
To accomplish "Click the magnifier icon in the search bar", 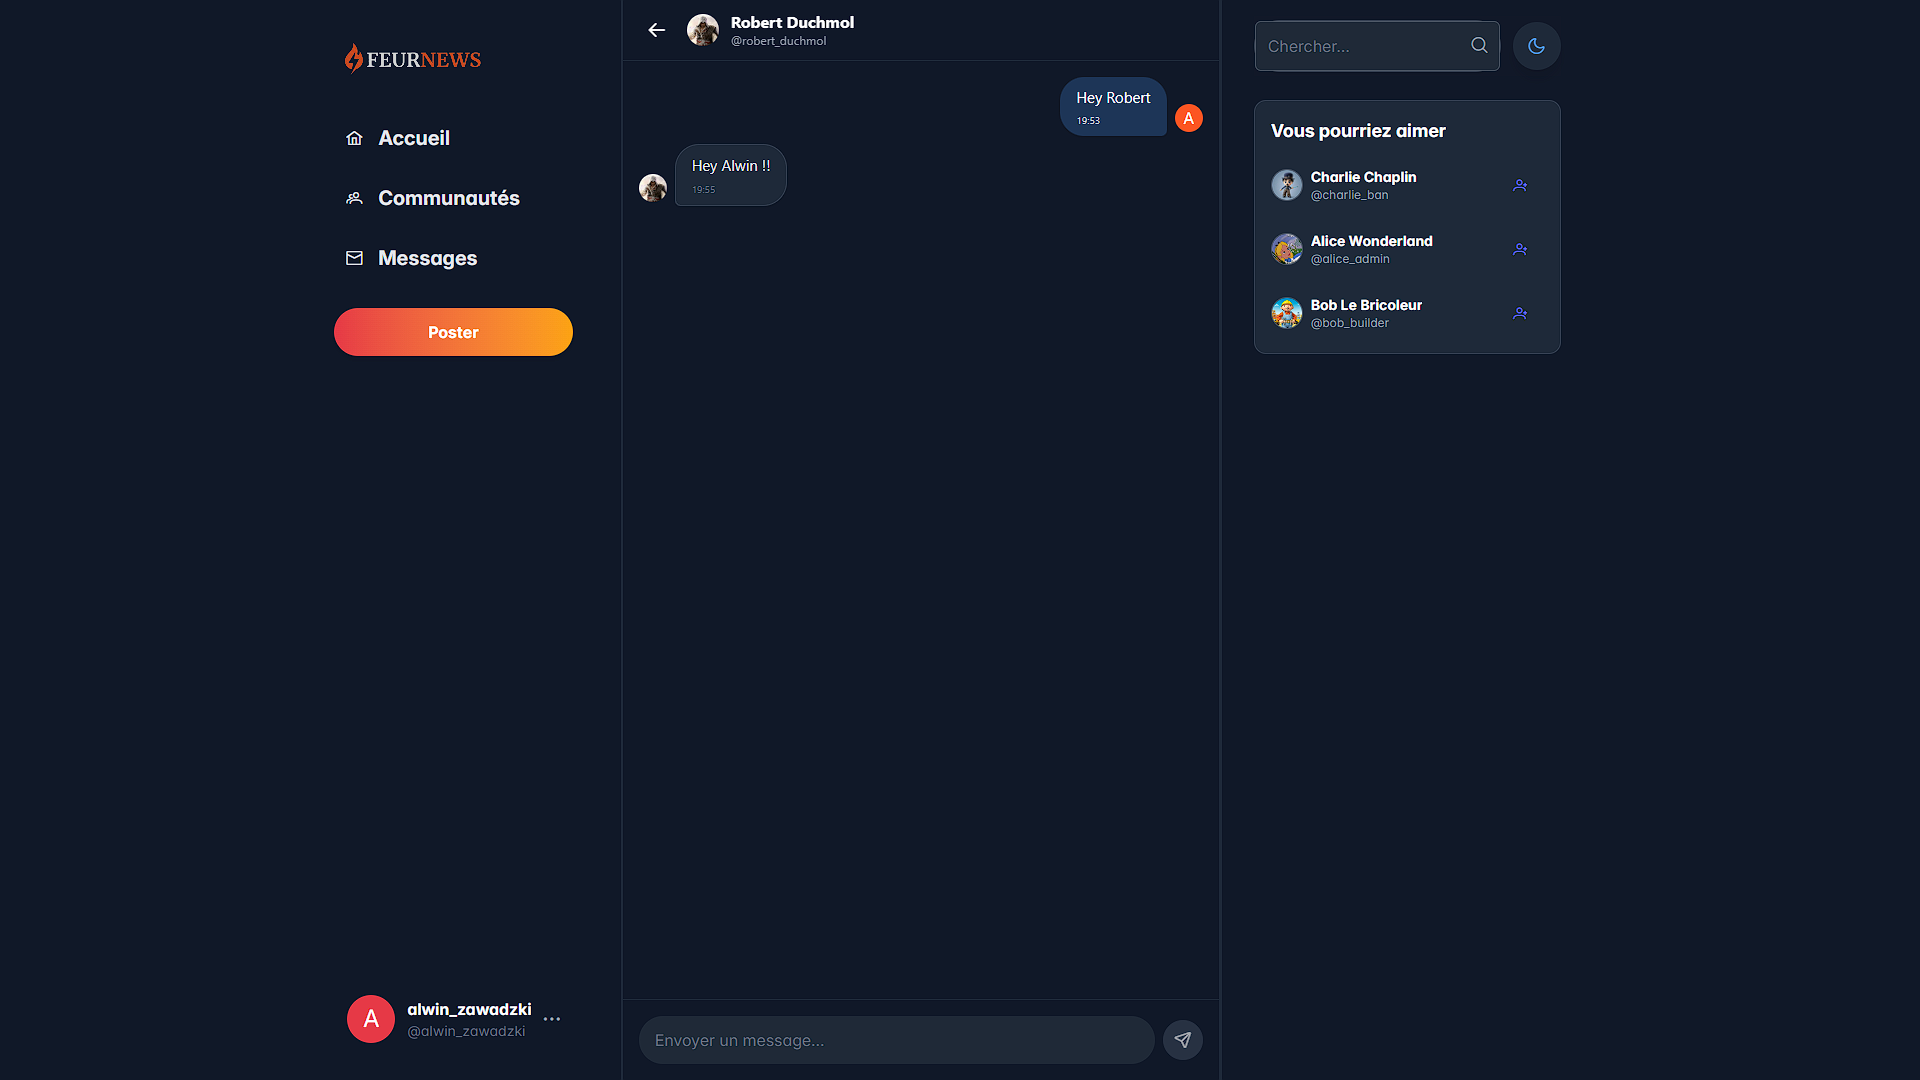I will (1479, 45).
